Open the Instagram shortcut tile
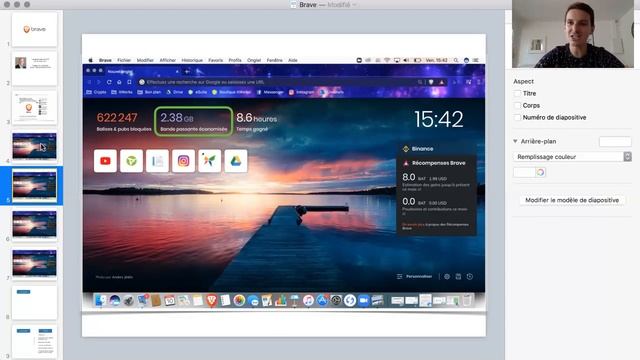This screenshot has height=360, width=640. click(184, 161)
